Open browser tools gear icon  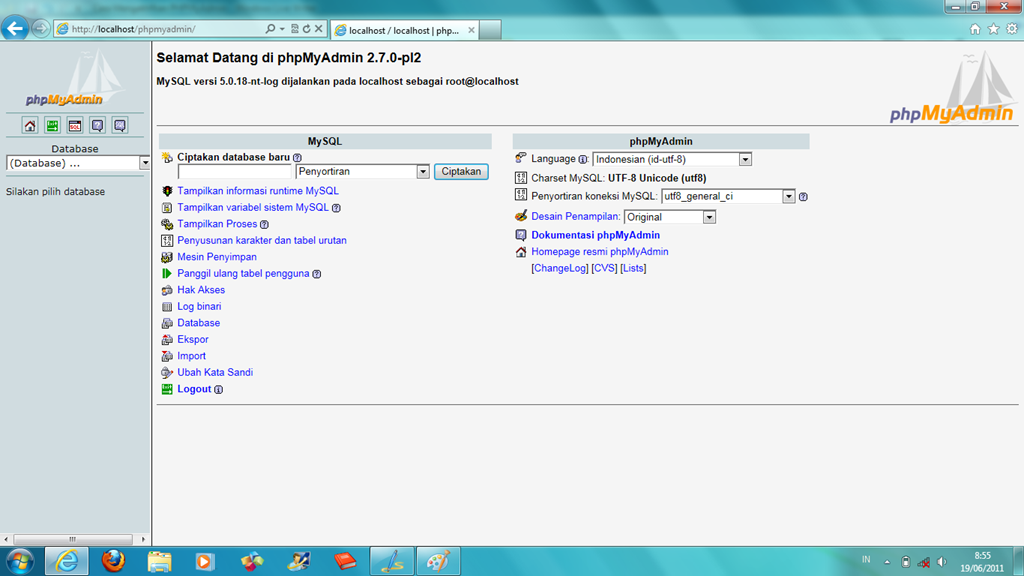(x=1012, y=29)
